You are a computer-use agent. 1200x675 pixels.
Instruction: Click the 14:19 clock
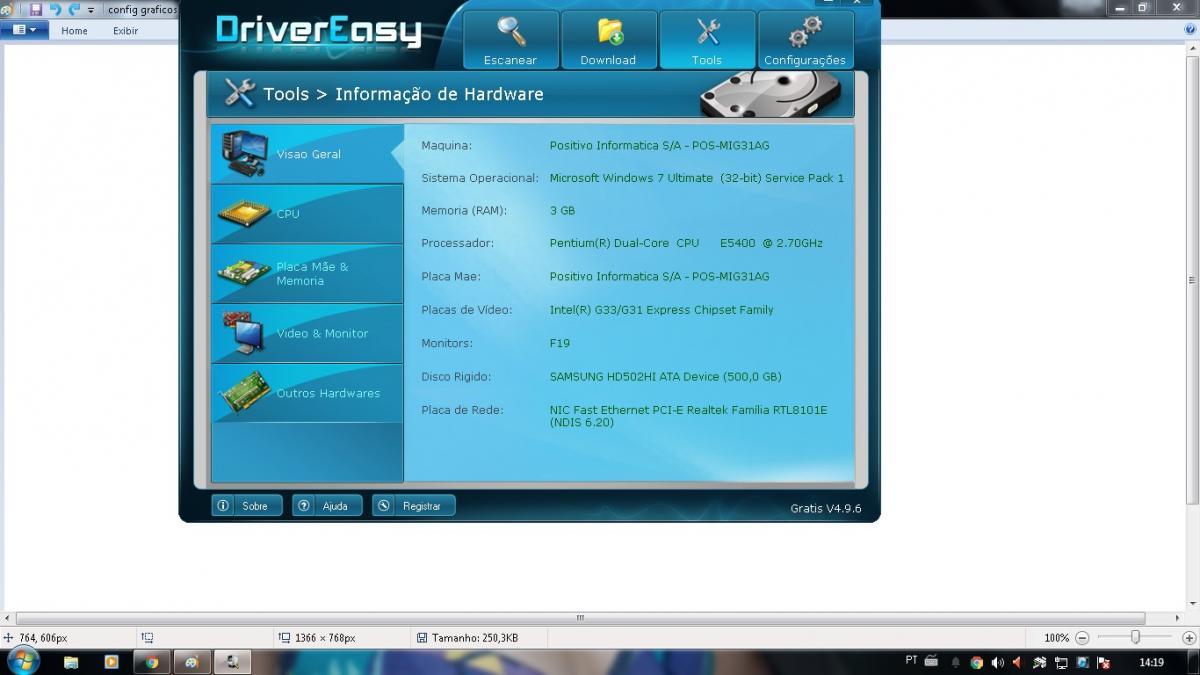coord(1151,662)
